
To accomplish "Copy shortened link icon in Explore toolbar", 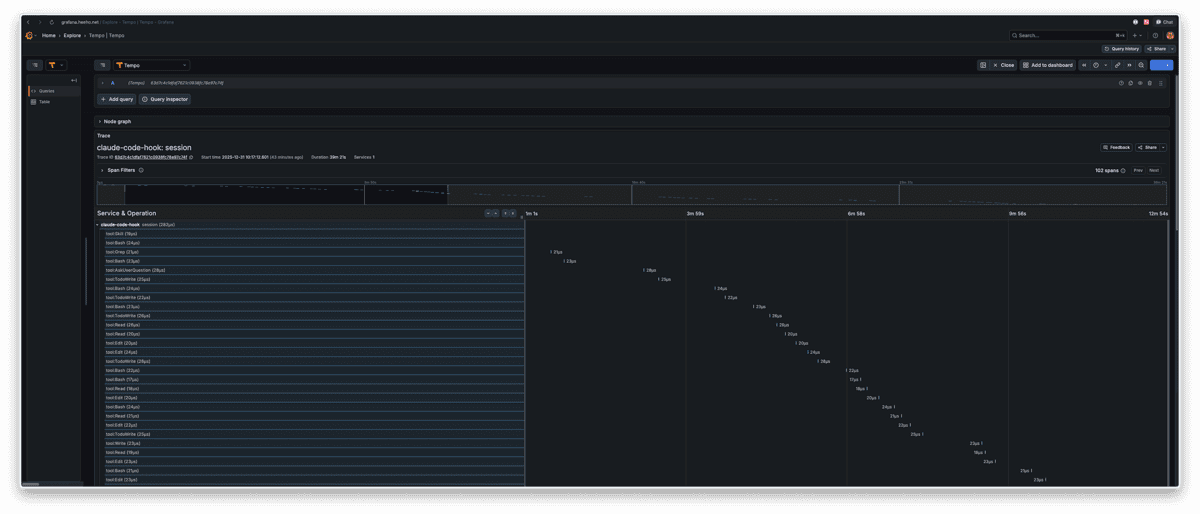I will coord(1117,65).
